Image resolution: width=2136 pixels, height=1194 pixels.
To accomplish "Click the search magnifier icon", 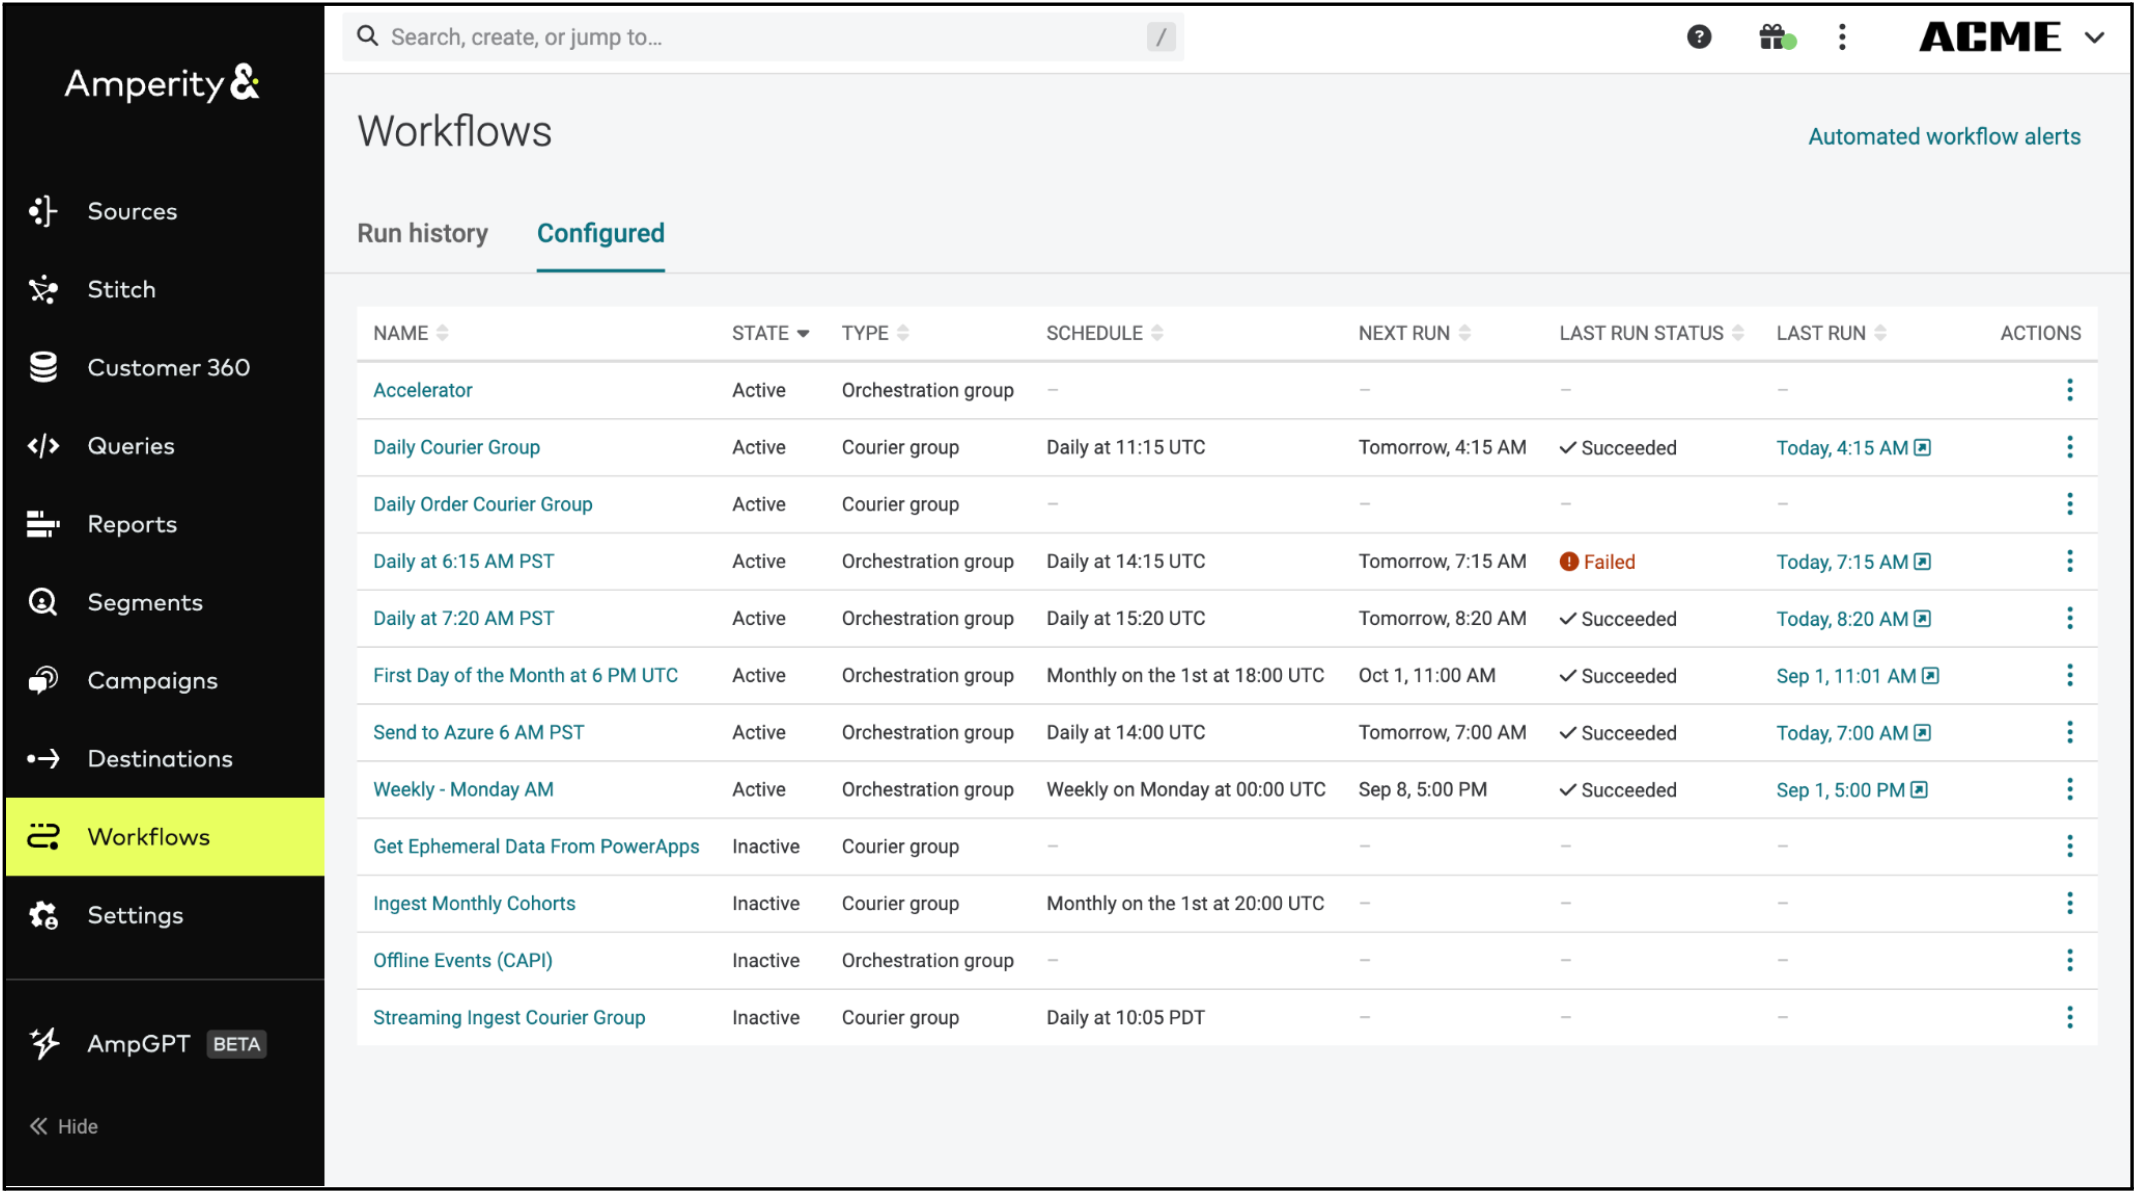I will click(x=367, y=36).
